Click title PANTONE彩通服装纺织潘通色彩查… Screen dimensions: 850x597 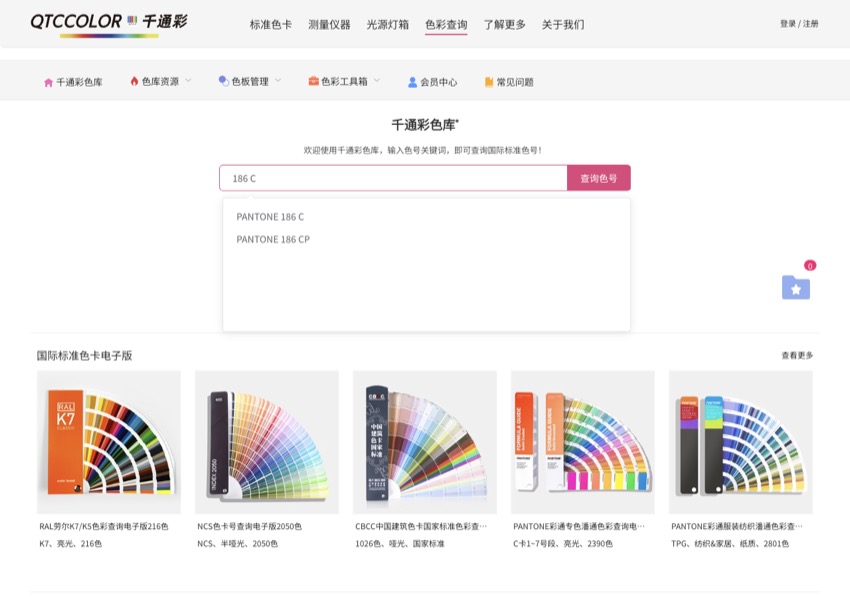[737, 526]
